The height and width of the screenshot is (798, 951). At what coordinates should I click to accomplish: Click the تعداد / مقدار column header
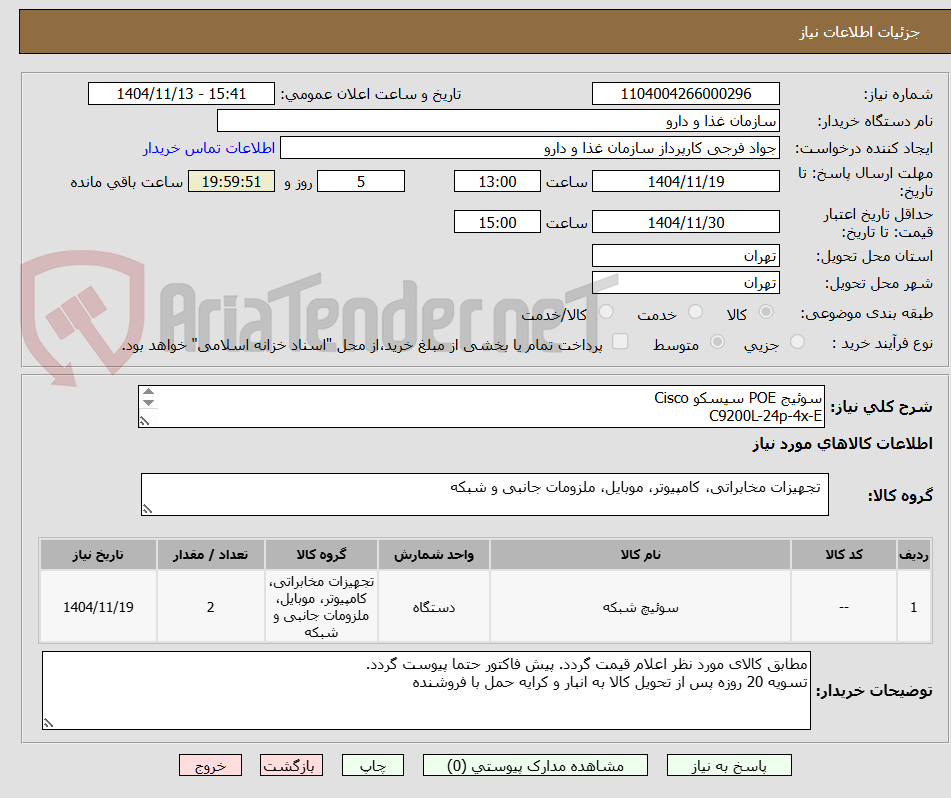[x=210, y=555]
